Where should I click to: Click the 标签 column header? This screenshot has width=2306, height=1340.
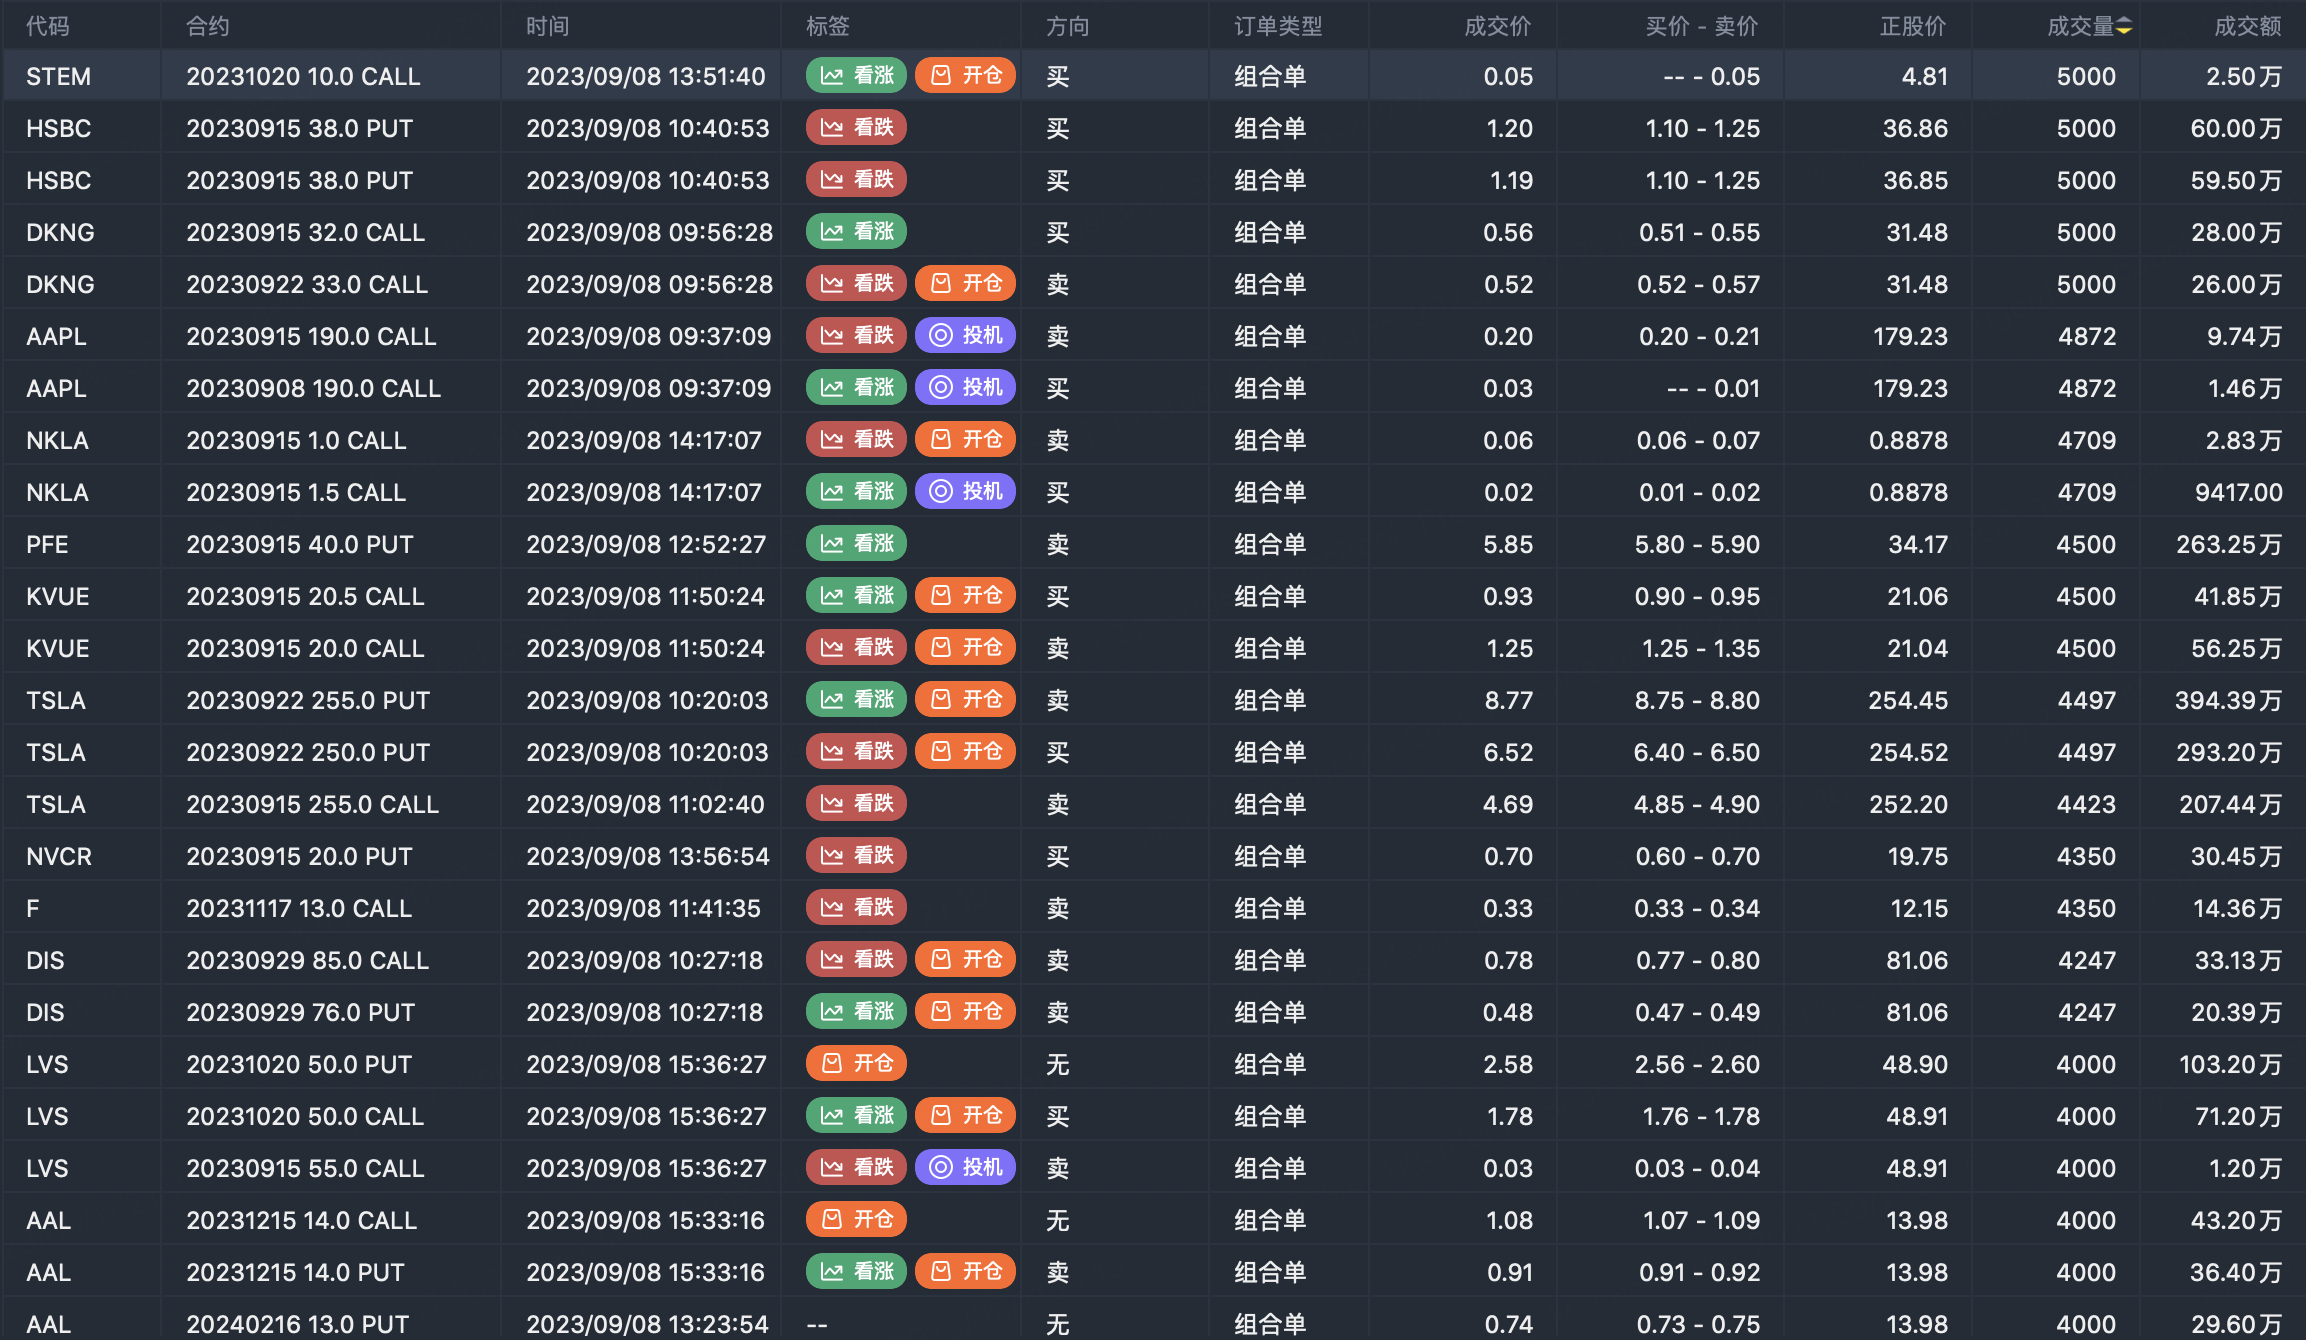[x=827, y=26]
